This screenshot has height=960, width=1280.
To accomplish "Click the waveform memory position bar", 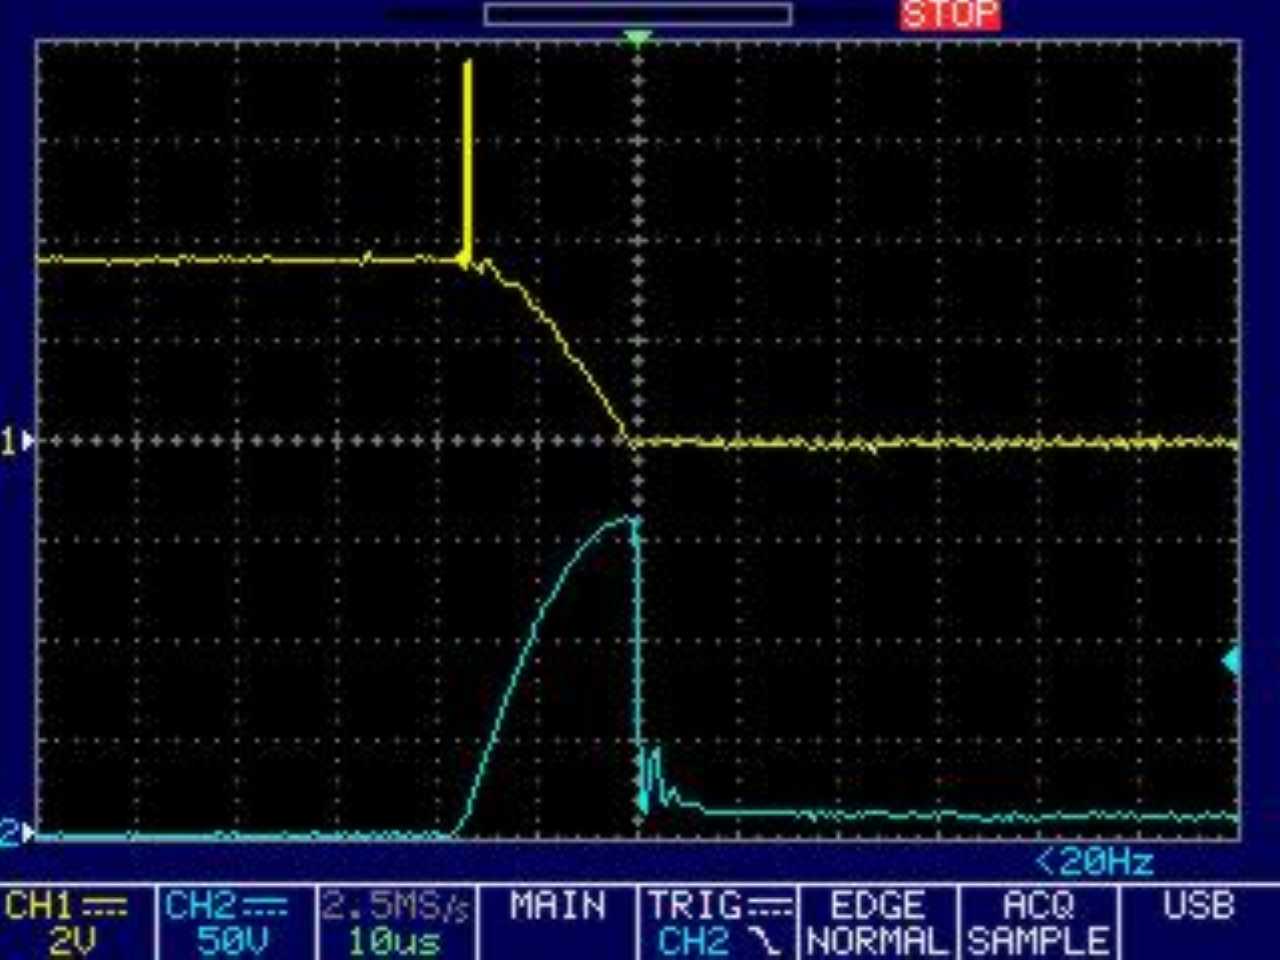I will point(638,14).
